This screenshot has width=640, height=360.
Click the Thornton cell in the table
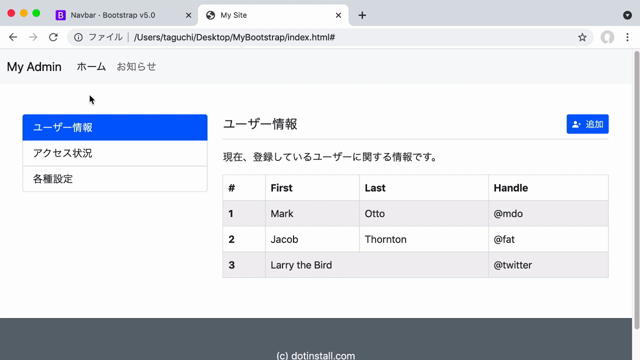click(x=424, y=239)
